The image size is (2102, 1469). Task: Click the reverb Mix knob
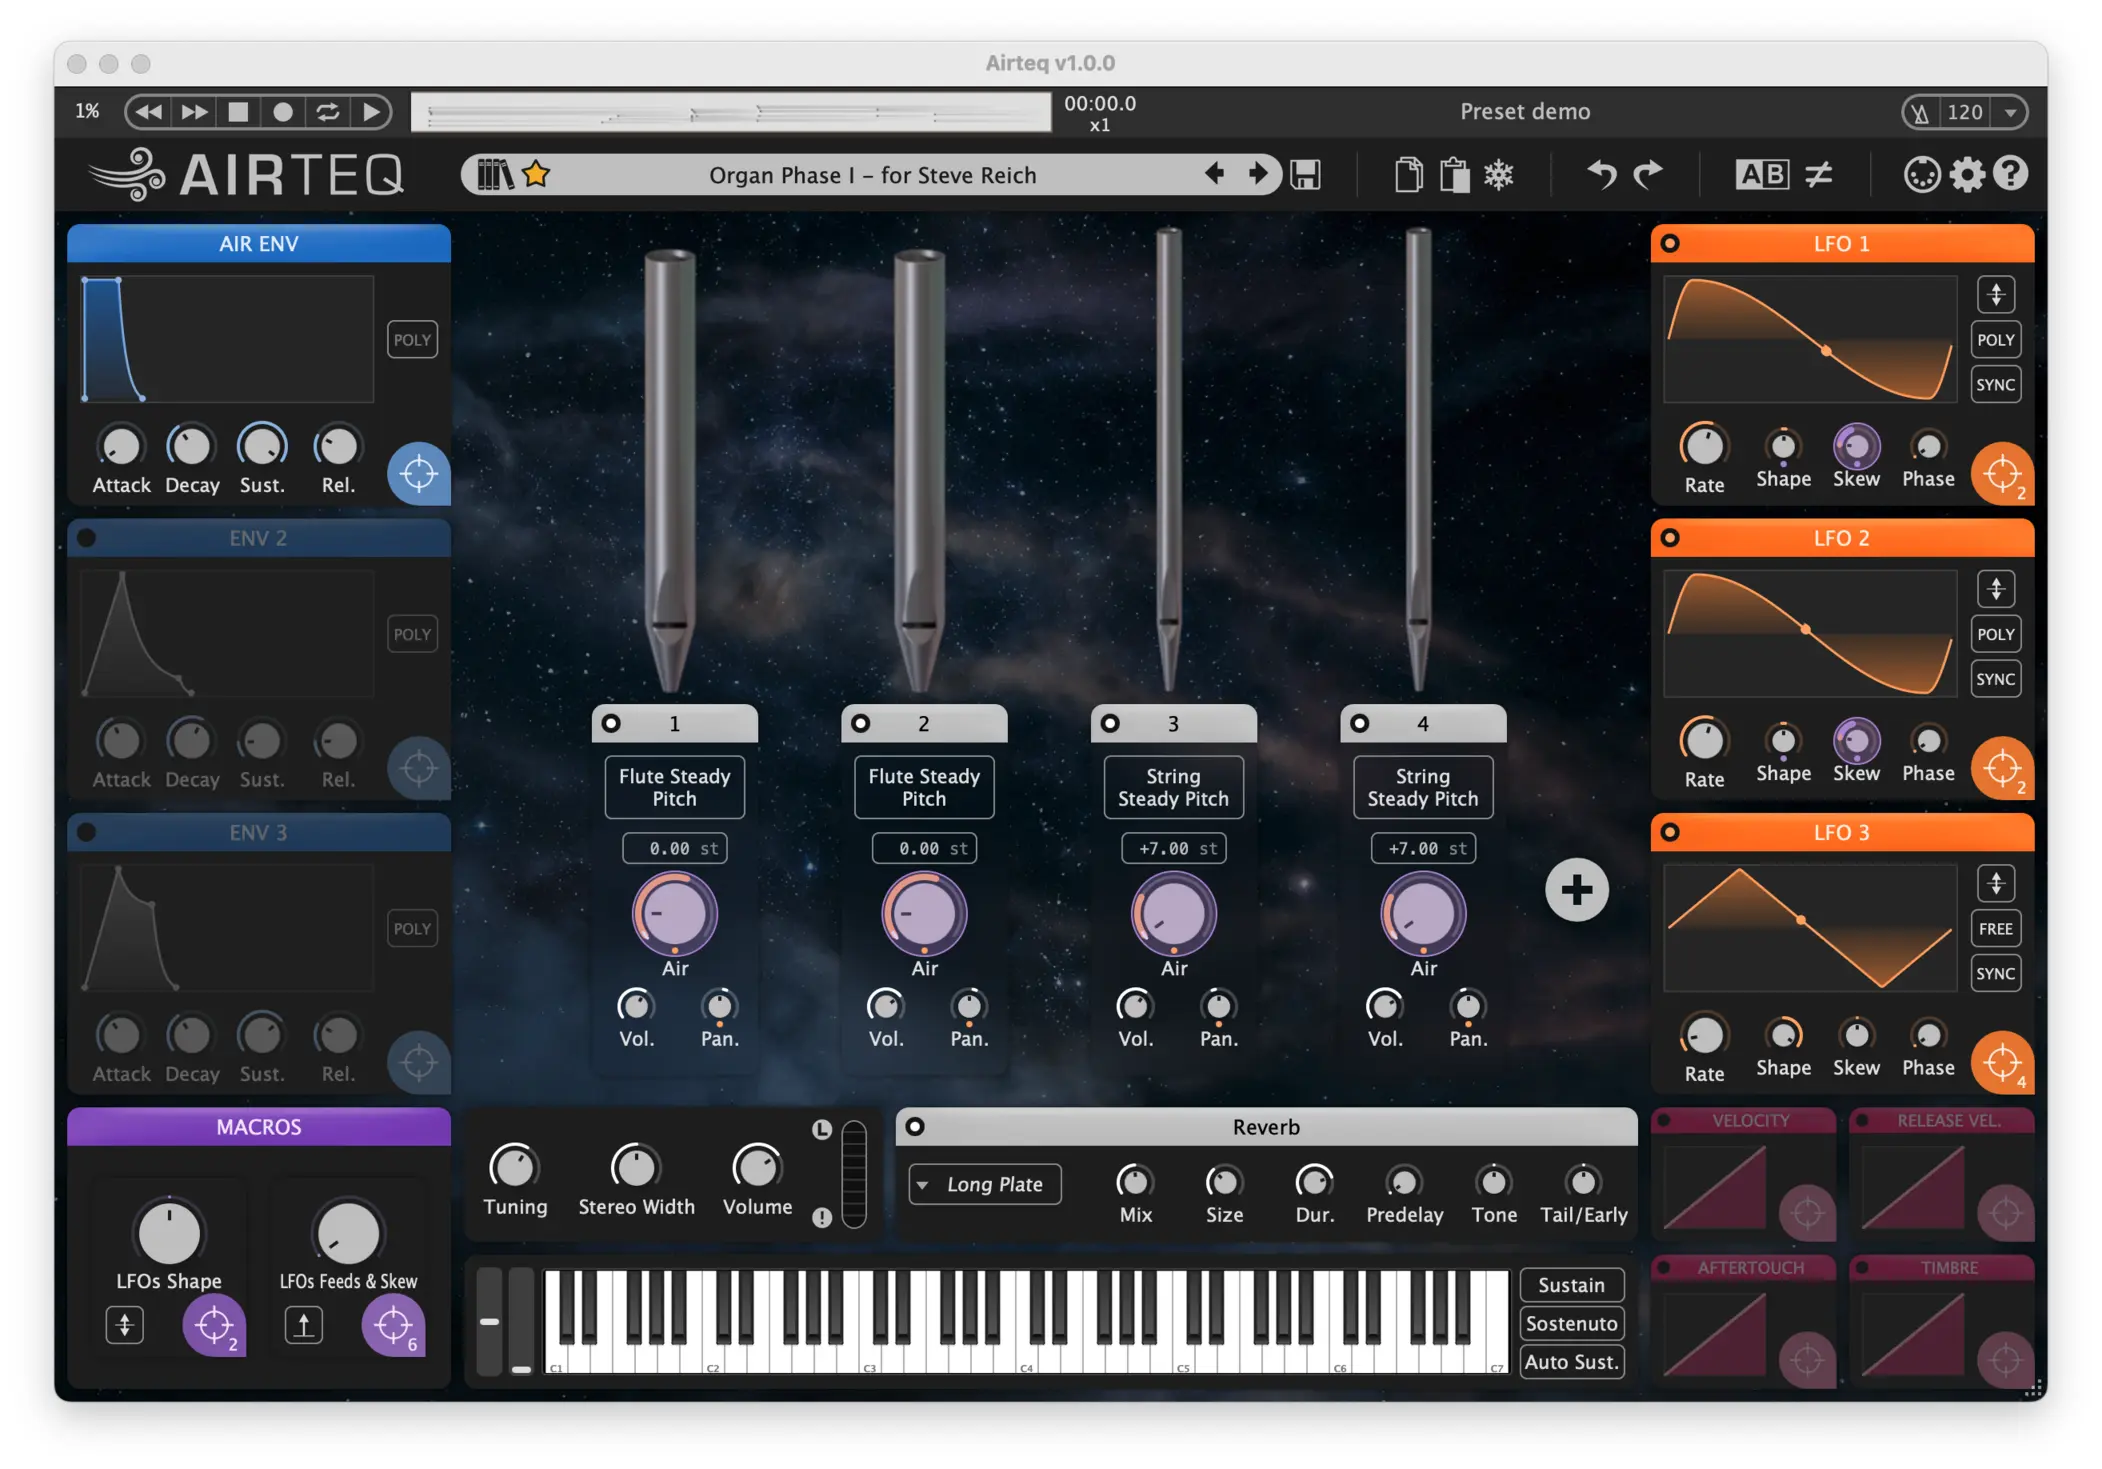[1135, 1182]
